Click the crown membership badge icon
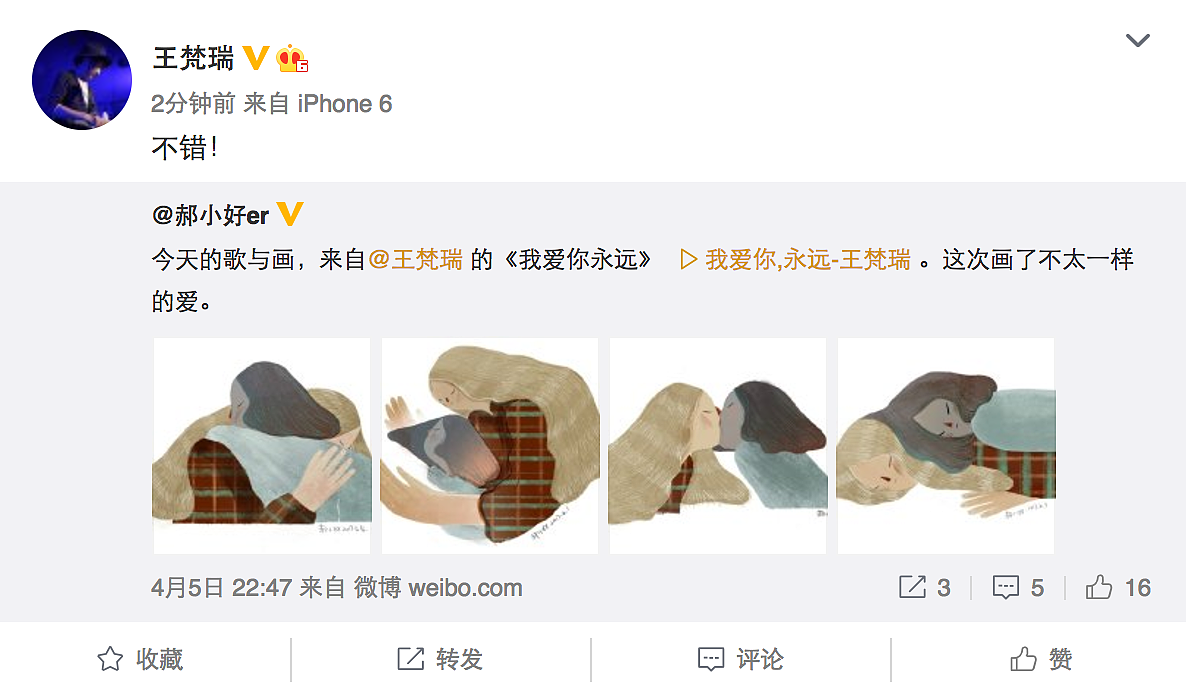 [292, 58]
